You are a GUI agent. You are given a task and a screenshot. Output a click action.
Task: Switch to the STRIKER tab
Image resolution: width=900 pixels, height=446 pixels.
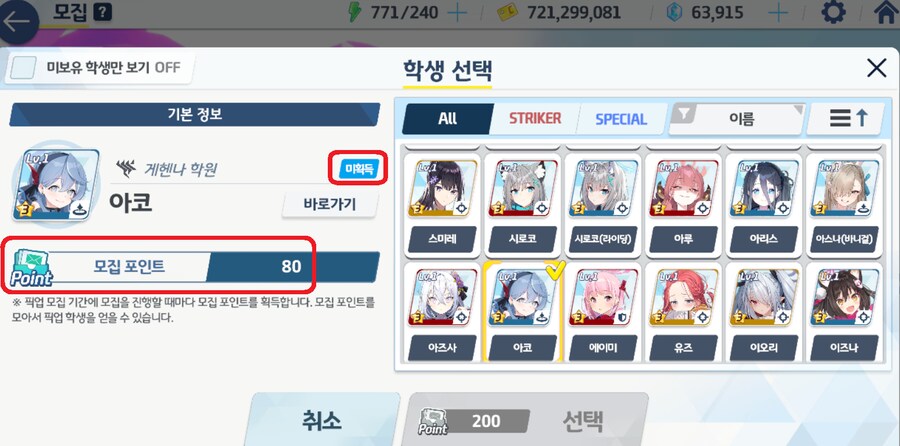pos(535,118)
